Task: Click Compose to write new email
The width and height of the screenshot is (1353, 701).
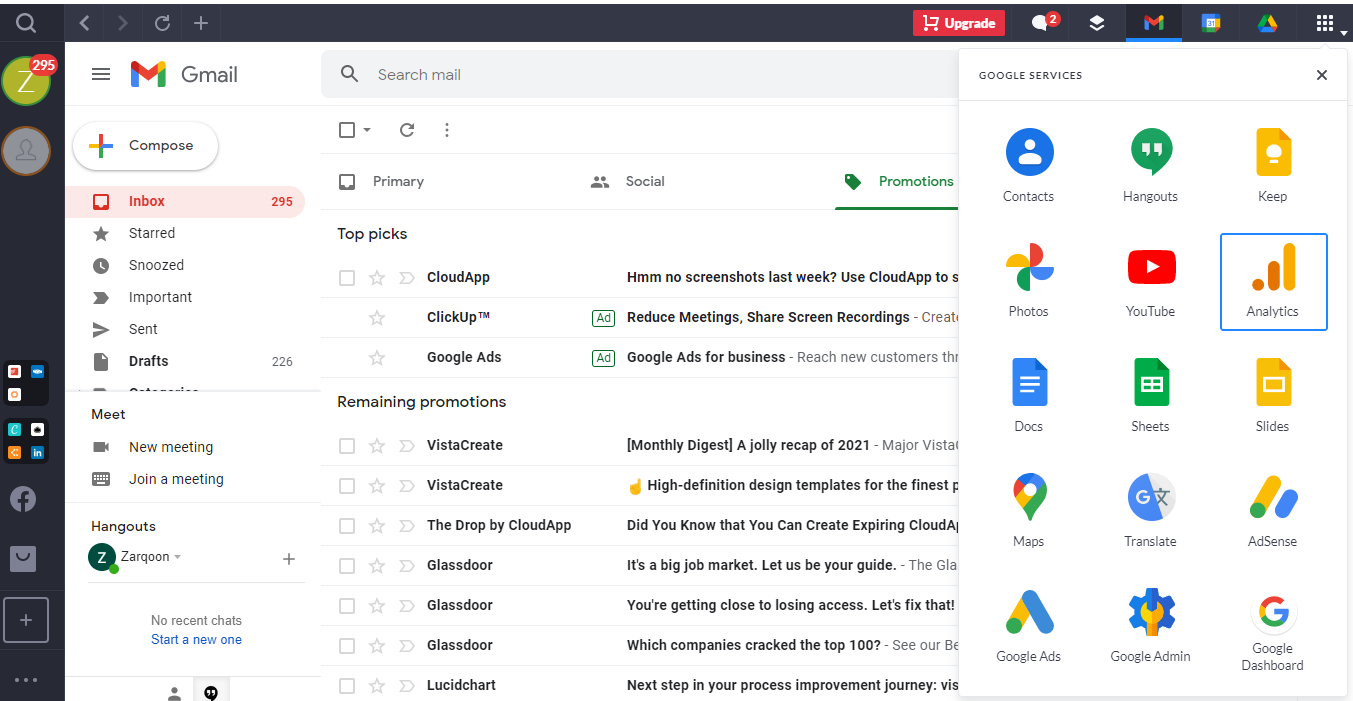Action: (x=146, y=146)
